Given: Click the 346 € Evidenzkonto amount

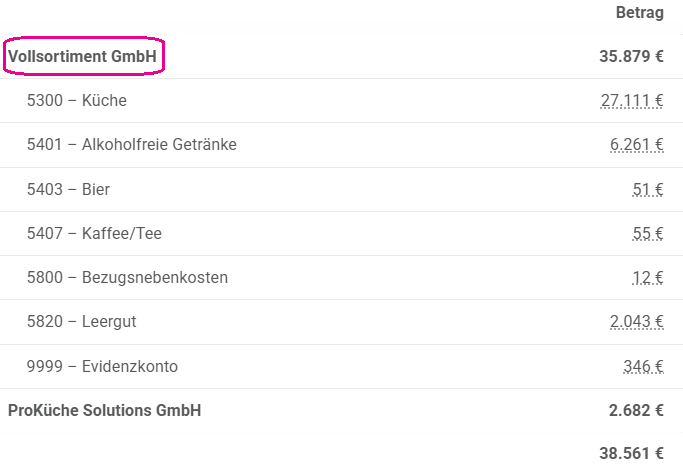Looking at the screenshot, I should (x=643, y=366).
